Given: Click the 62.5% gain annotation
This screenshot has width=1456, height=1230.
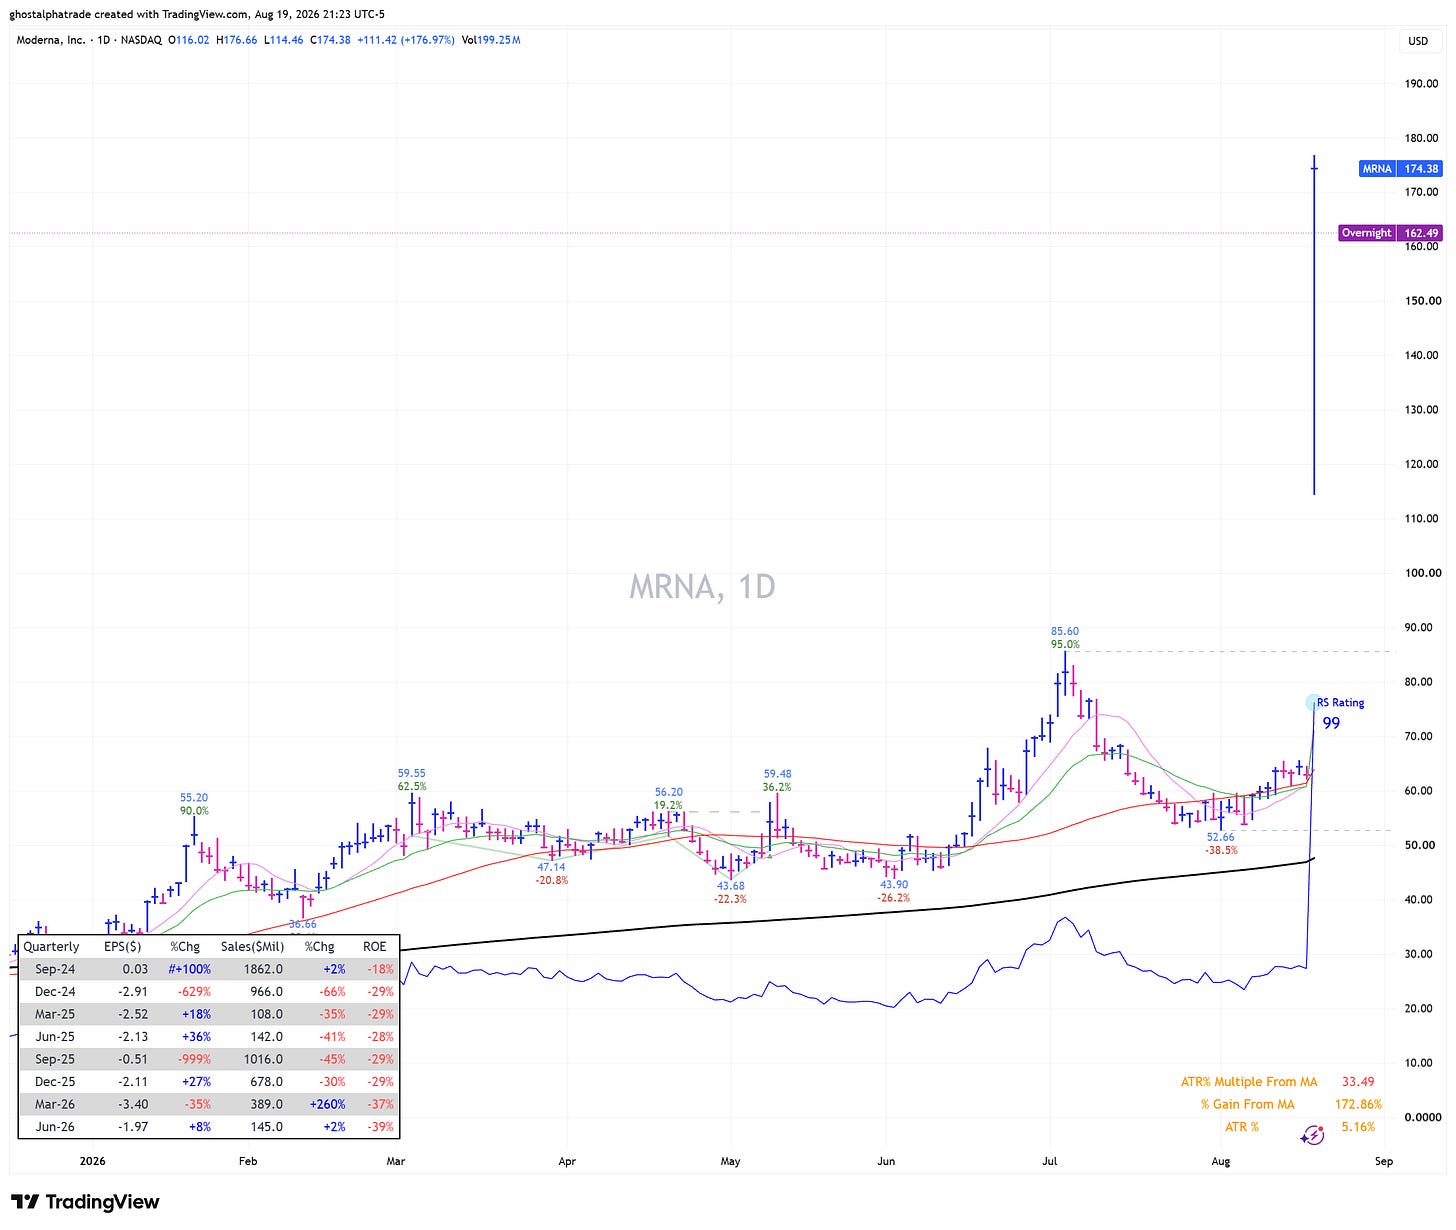Looking at the screenshot, I should [x=412, y=787].
